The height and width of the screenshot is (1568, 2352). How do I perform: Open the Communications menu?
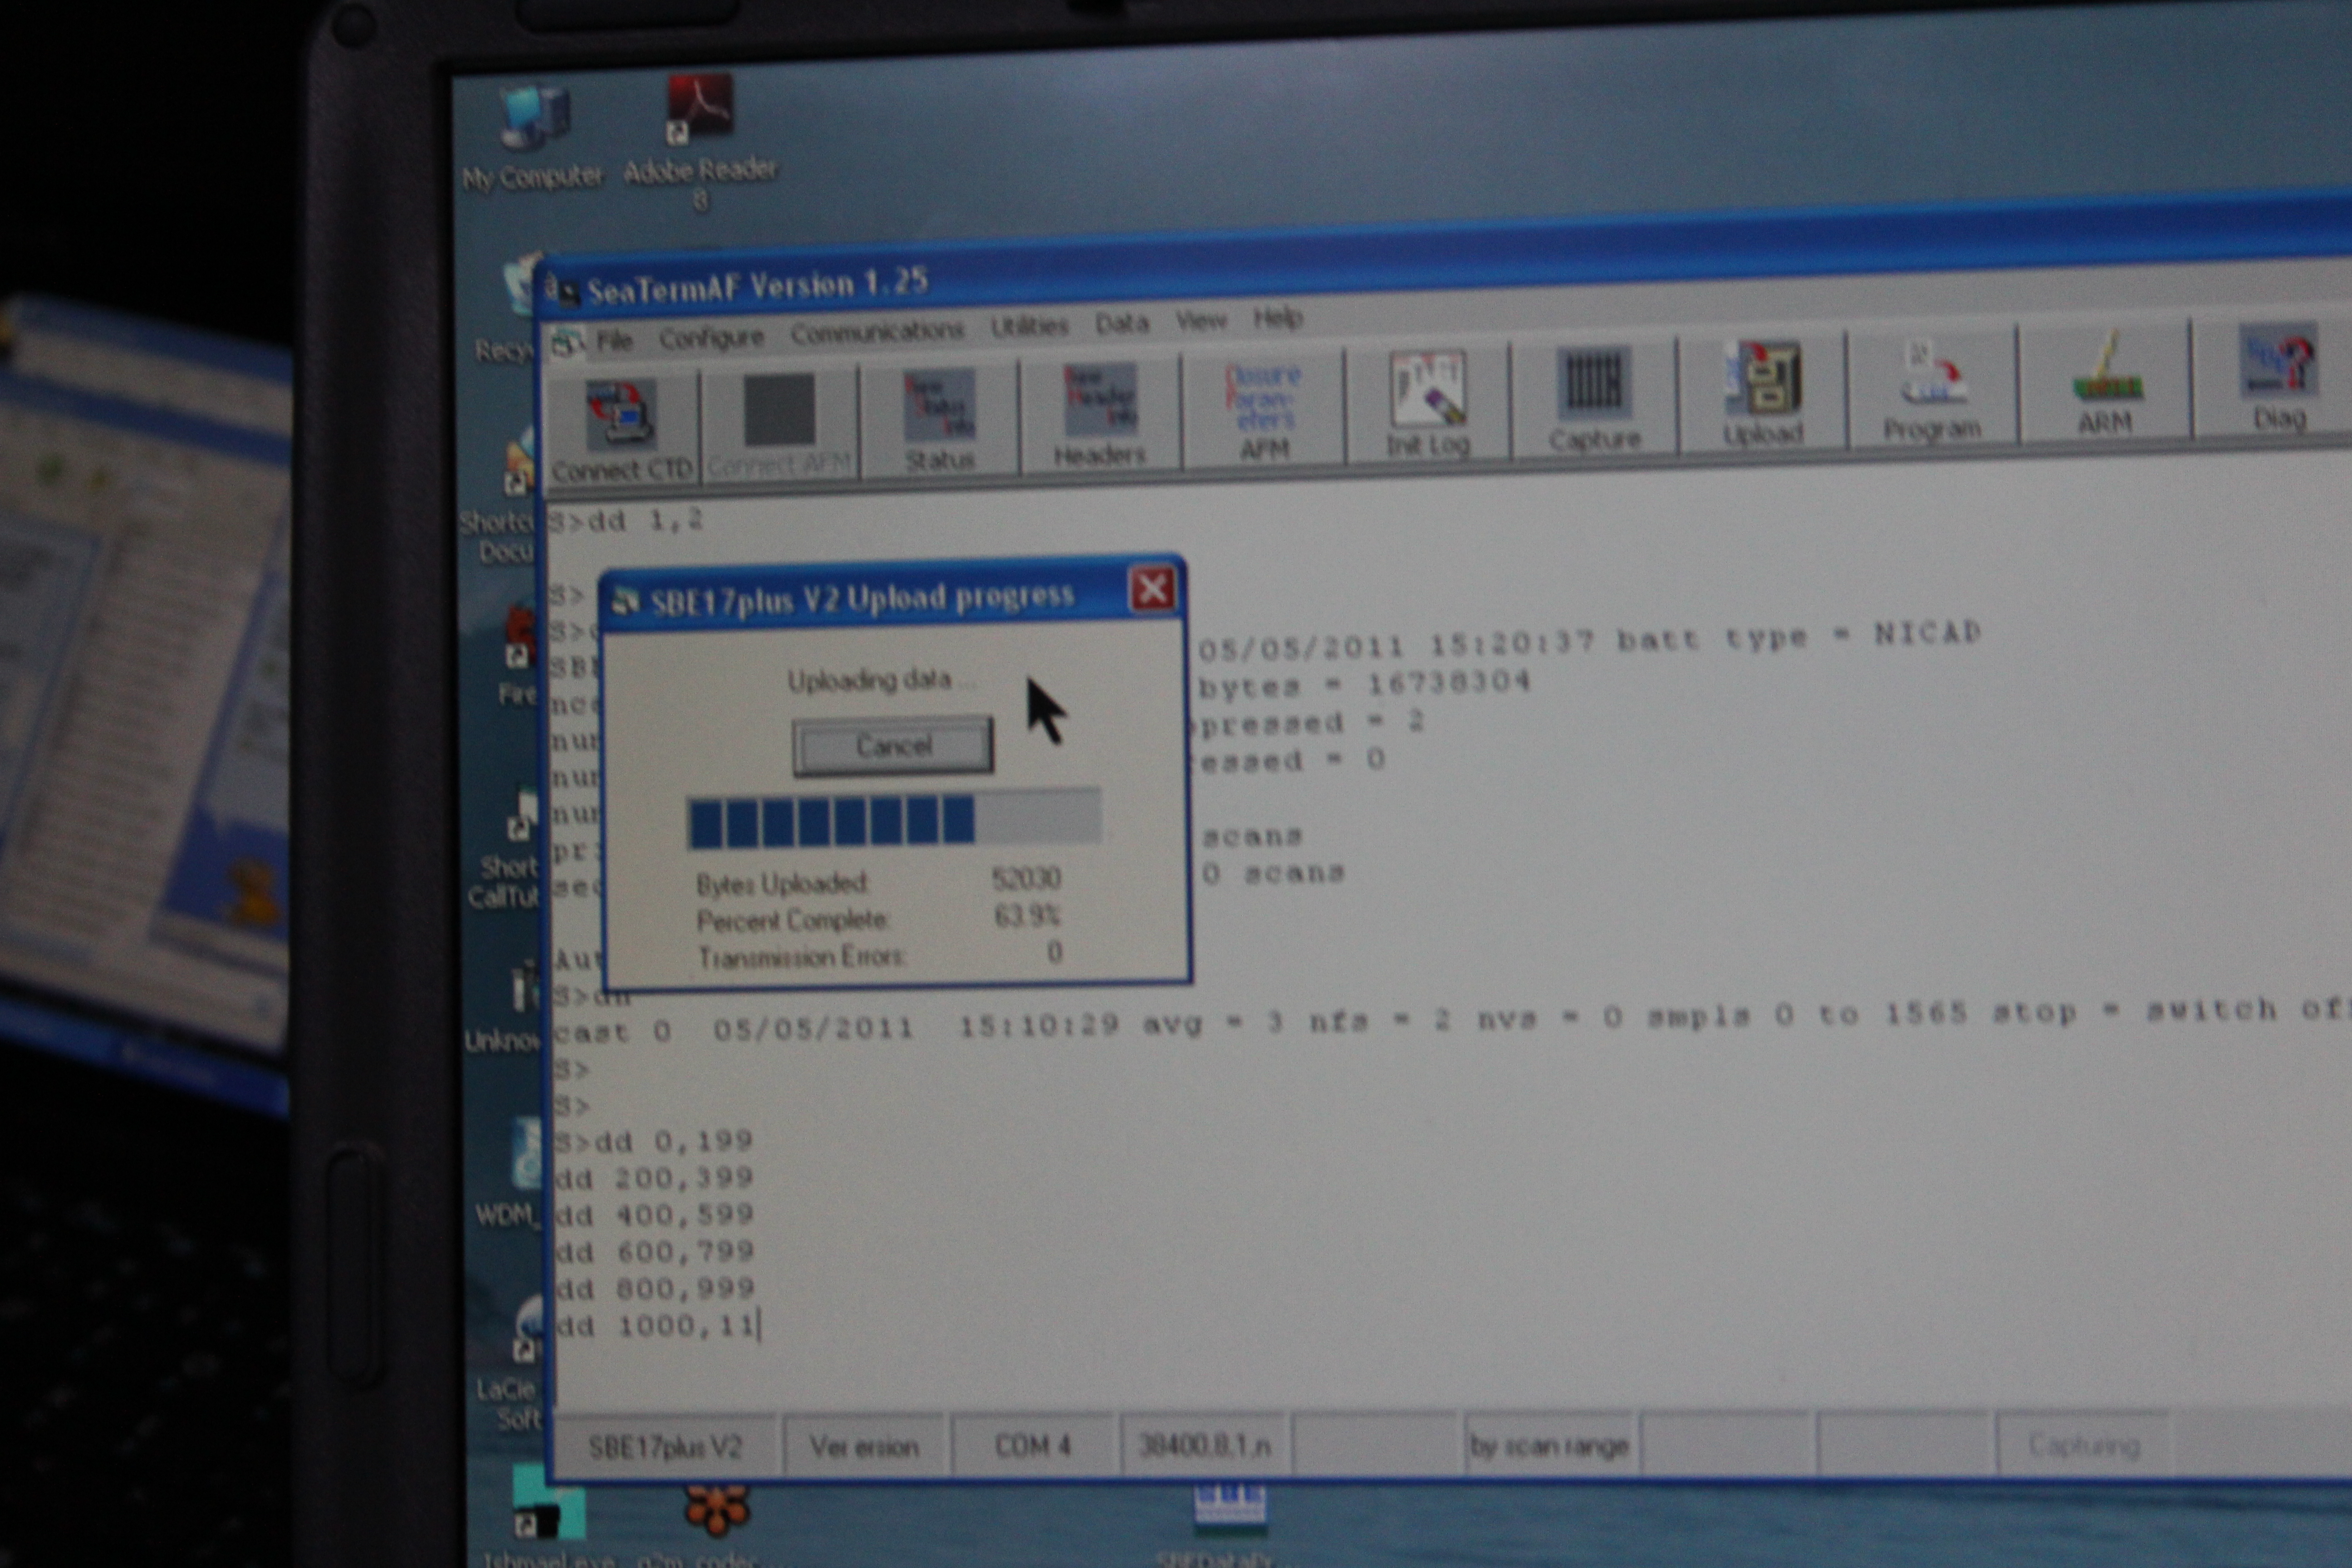[x=877, y=332]
